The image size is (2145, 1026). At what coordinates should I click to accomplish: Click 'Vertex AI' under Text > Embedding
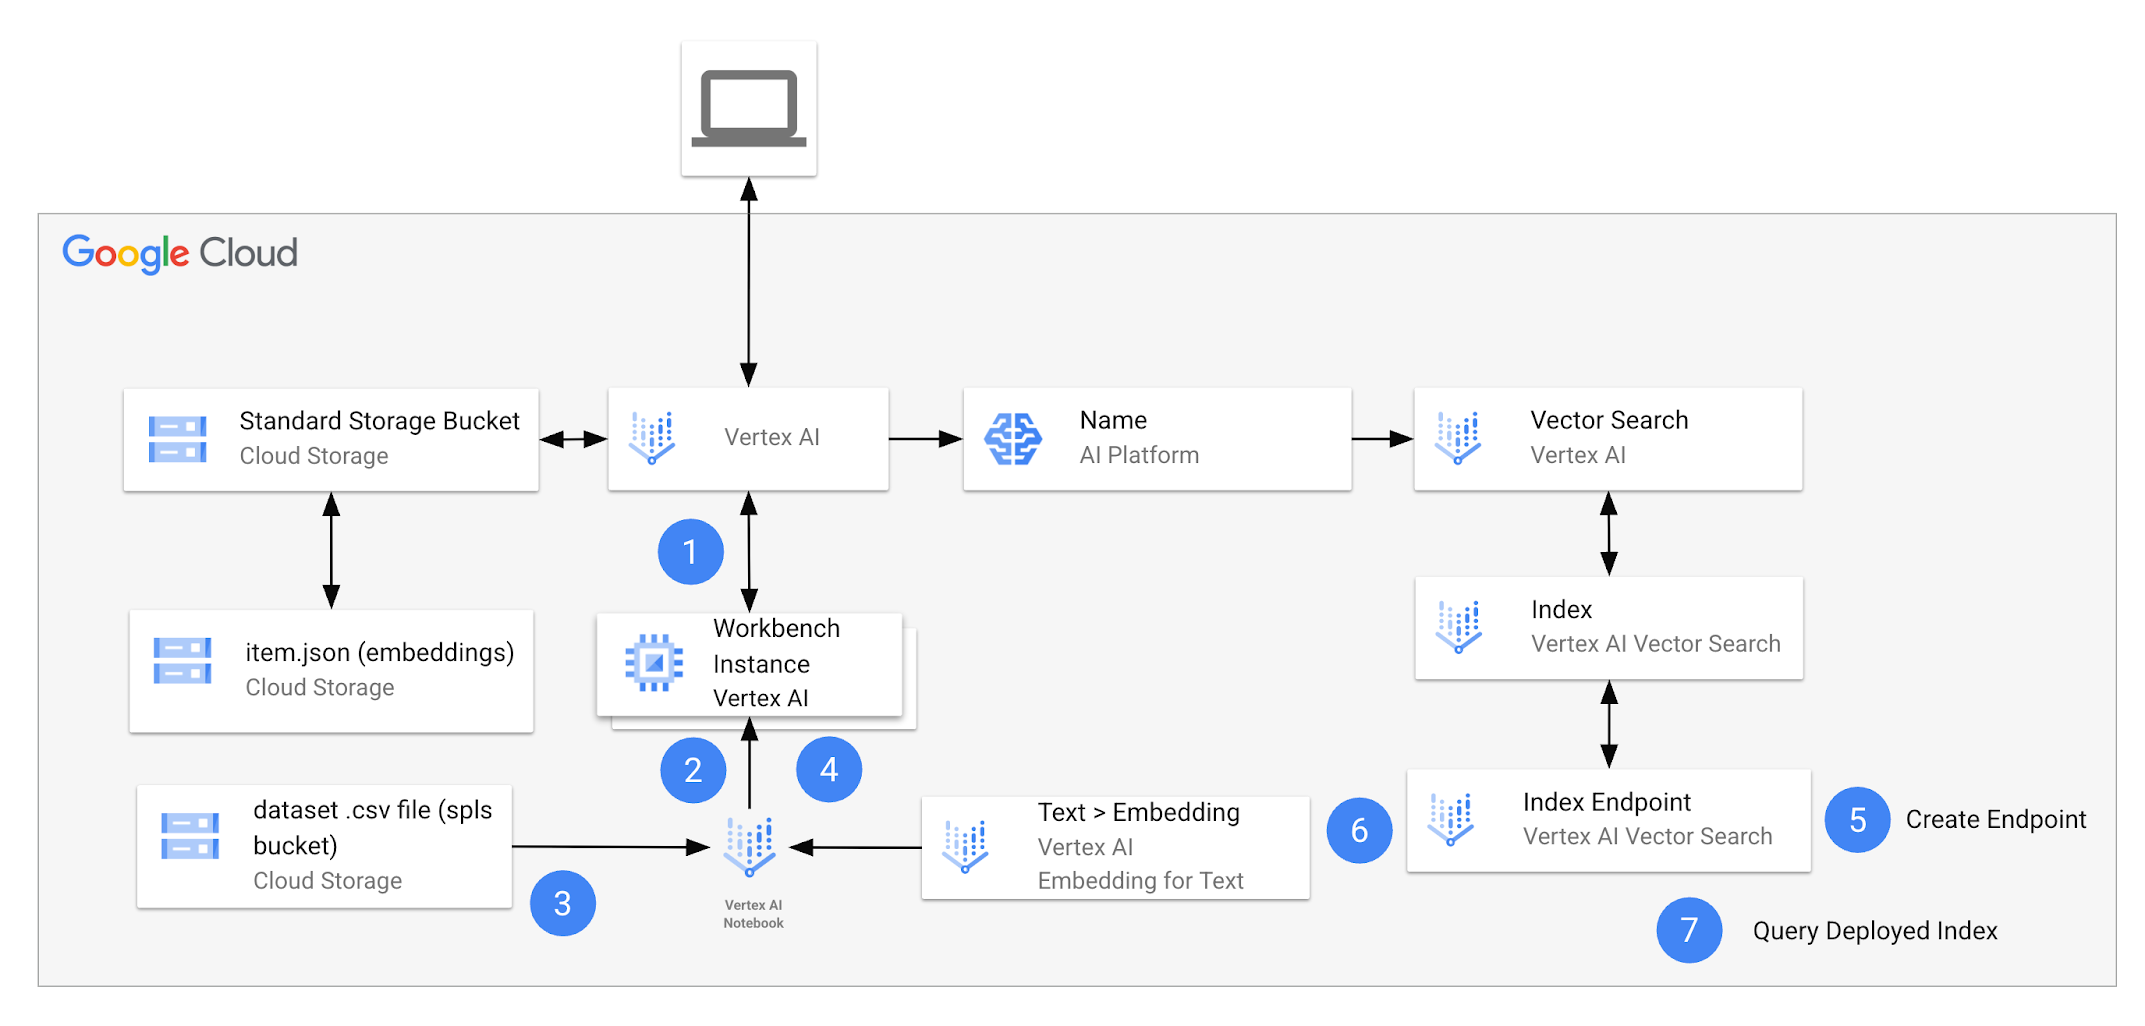(x=1086, y=847)
